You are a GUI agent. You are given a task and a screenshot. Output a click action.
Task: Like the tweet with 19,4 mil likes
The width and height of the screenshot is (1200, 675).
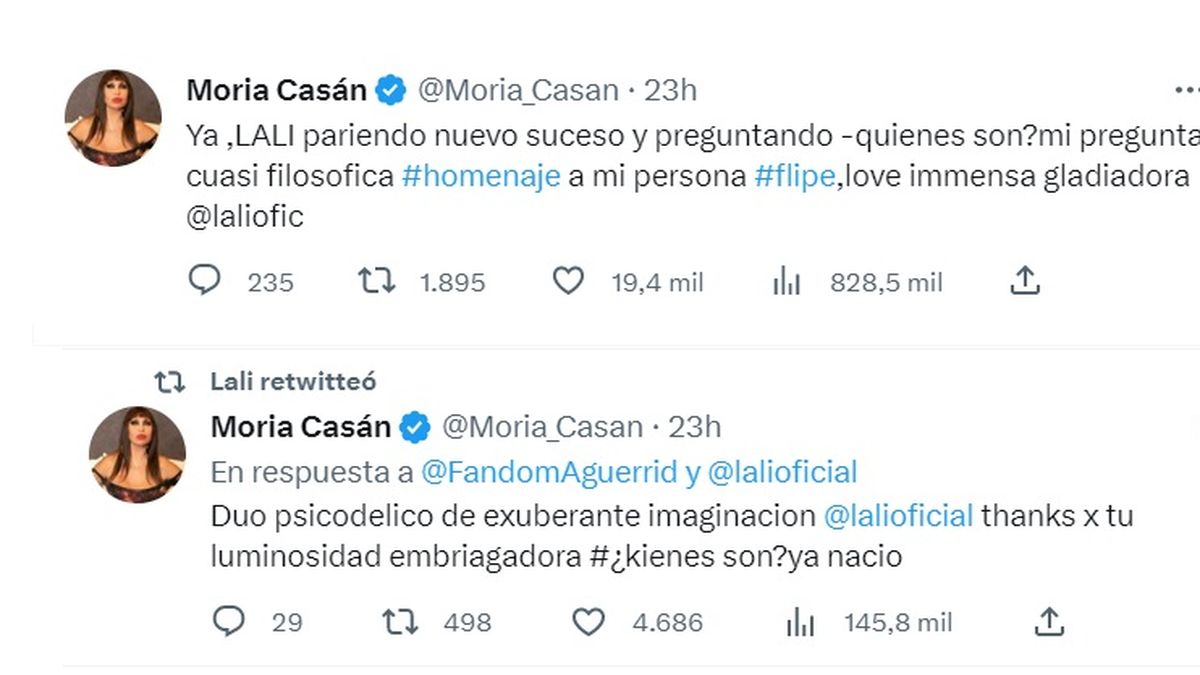(x=568, y=282)
